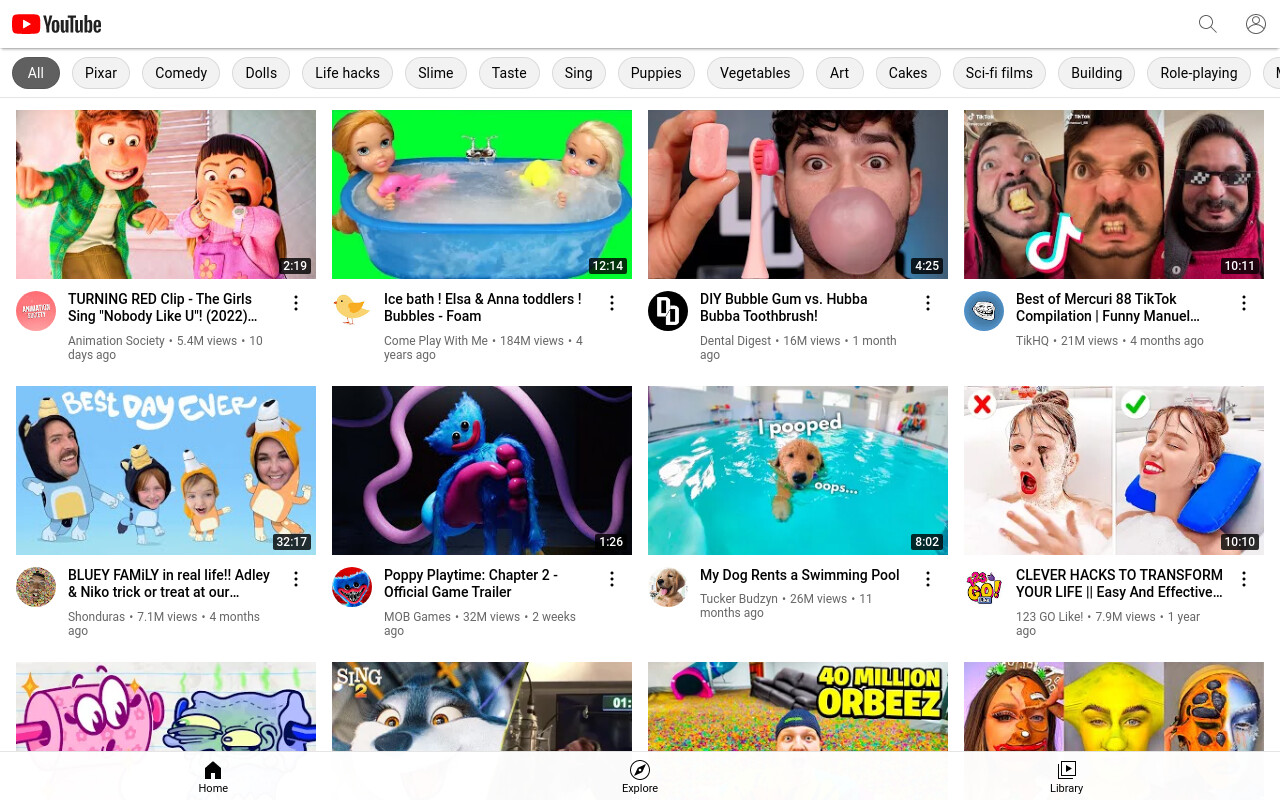
Task: Open options menu for Ice bath Elsa video
Action: point(612,303)
